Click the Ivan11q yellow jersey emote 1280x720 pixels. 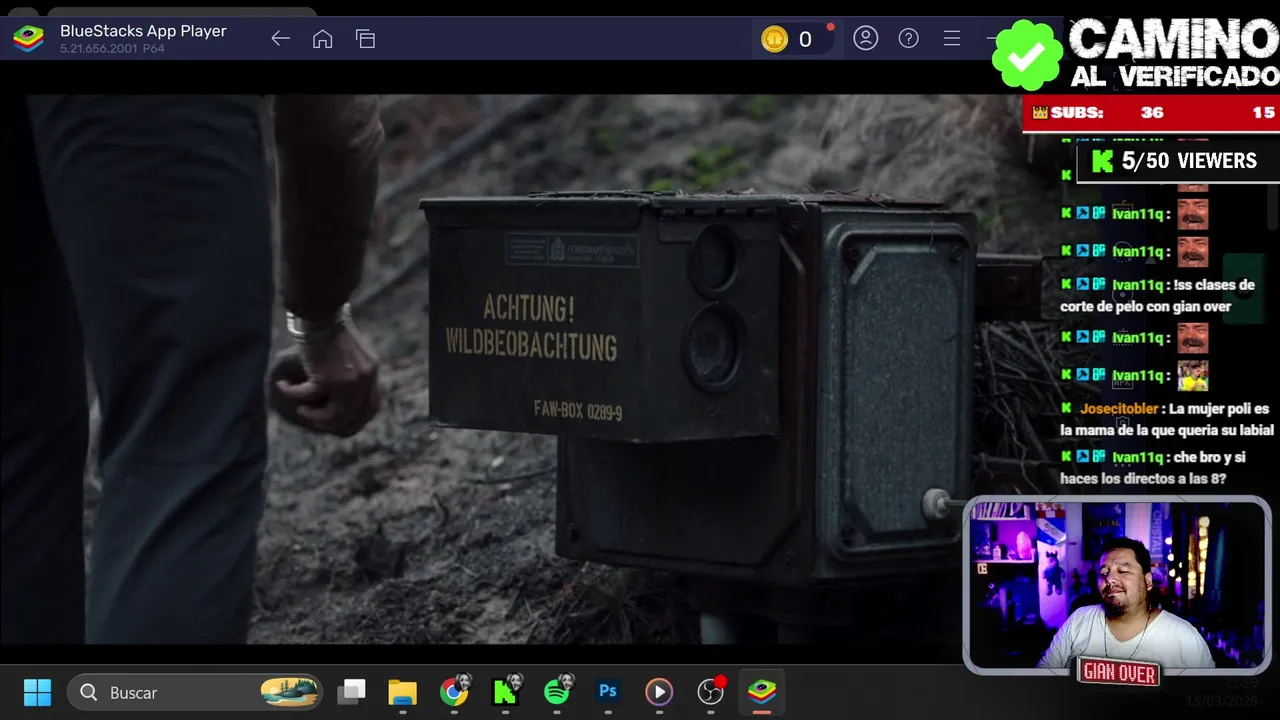point(1192,376)
